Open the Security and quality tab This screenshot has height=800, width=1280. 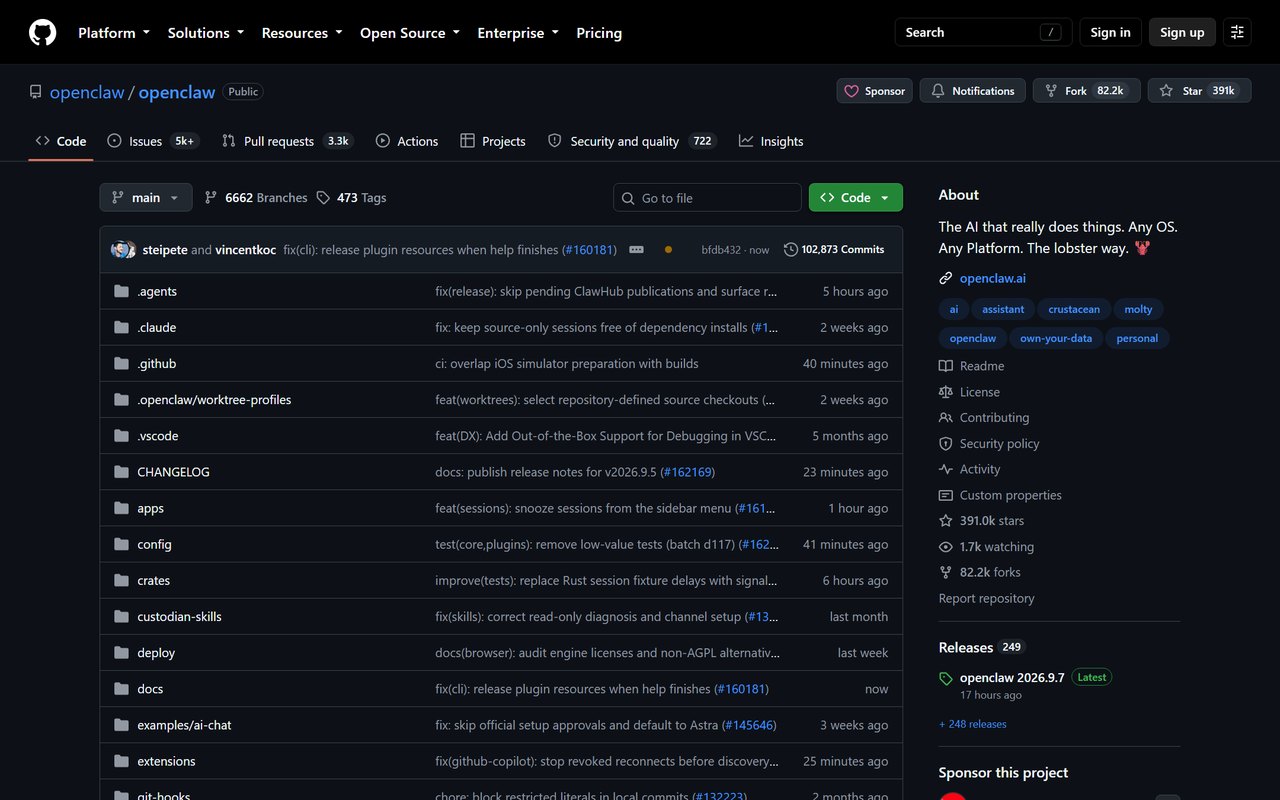[x=632, y=141]
